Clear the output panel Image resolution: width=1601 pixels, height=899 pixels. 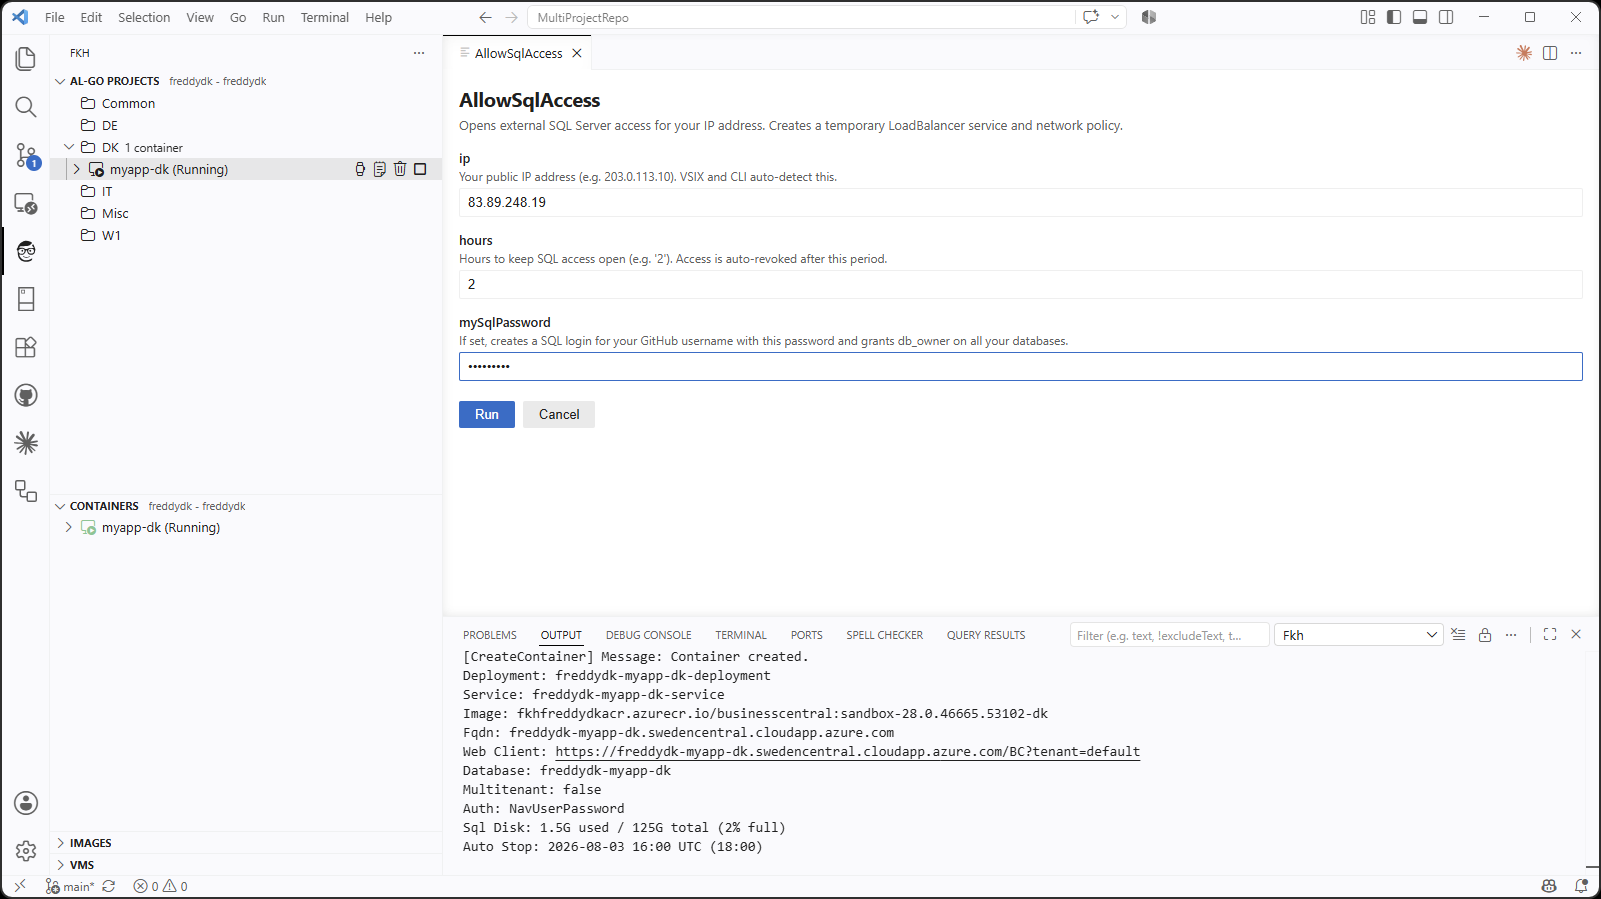coord(1458,635)
